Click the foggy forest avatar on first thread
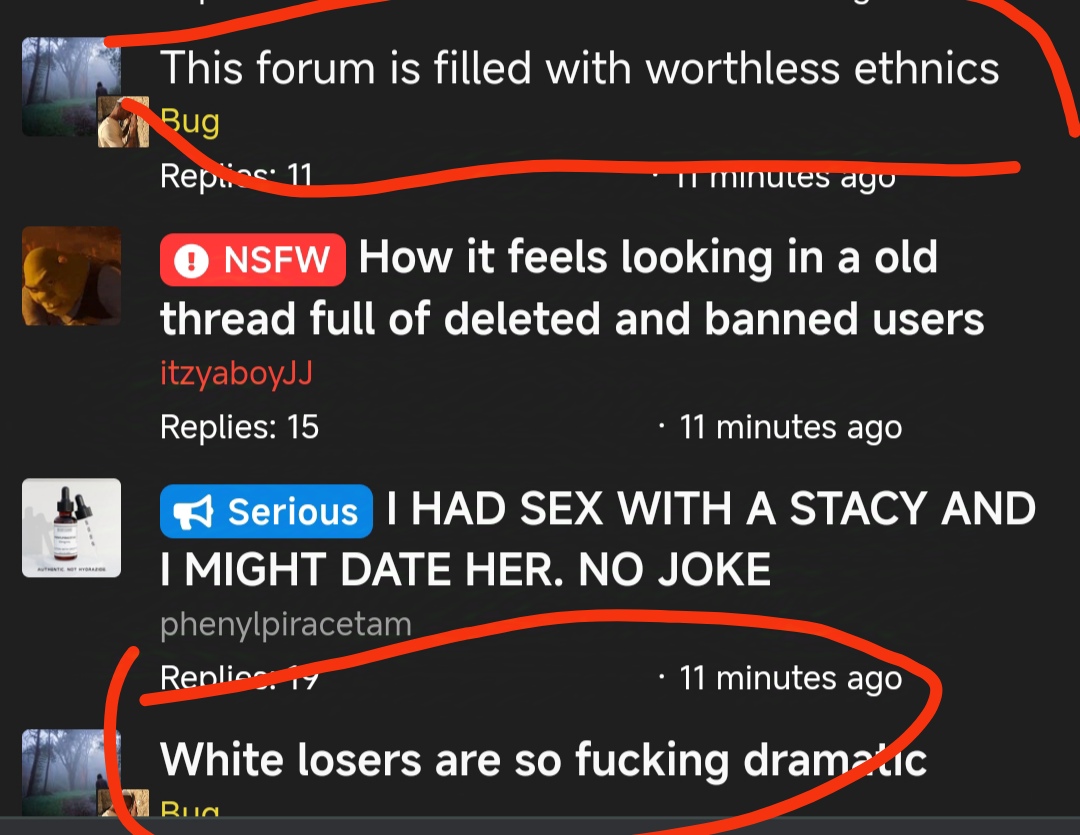The image size is (1080, 835). click(72, 87)
